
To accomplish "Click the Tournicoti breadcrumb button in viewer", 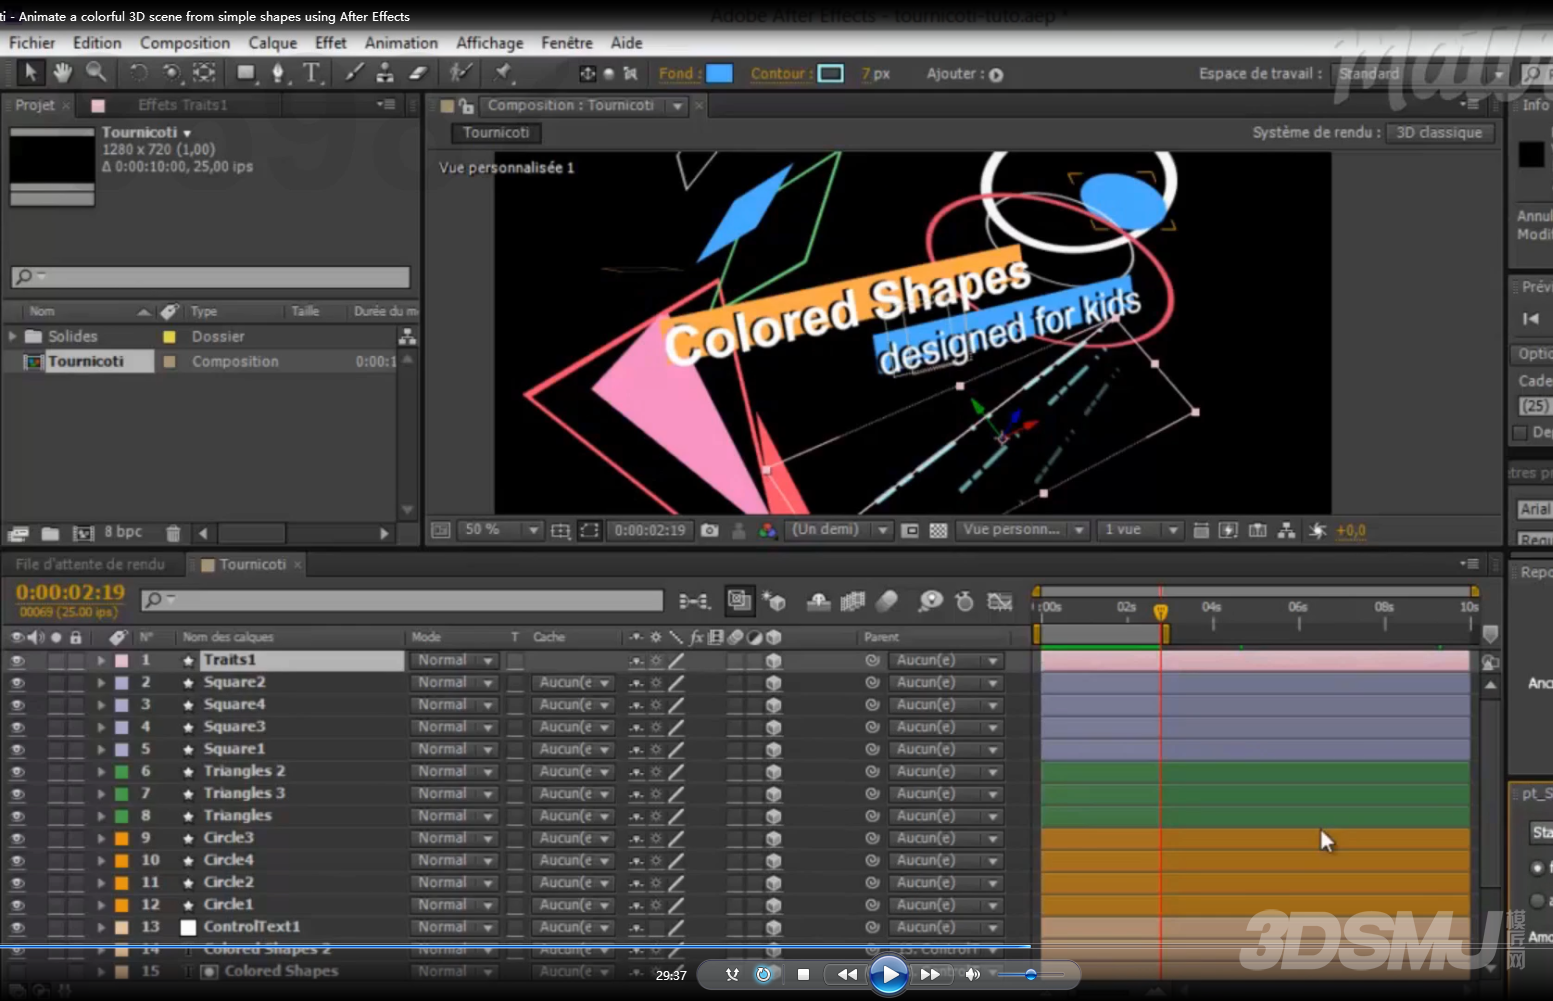I will [496, 132].
